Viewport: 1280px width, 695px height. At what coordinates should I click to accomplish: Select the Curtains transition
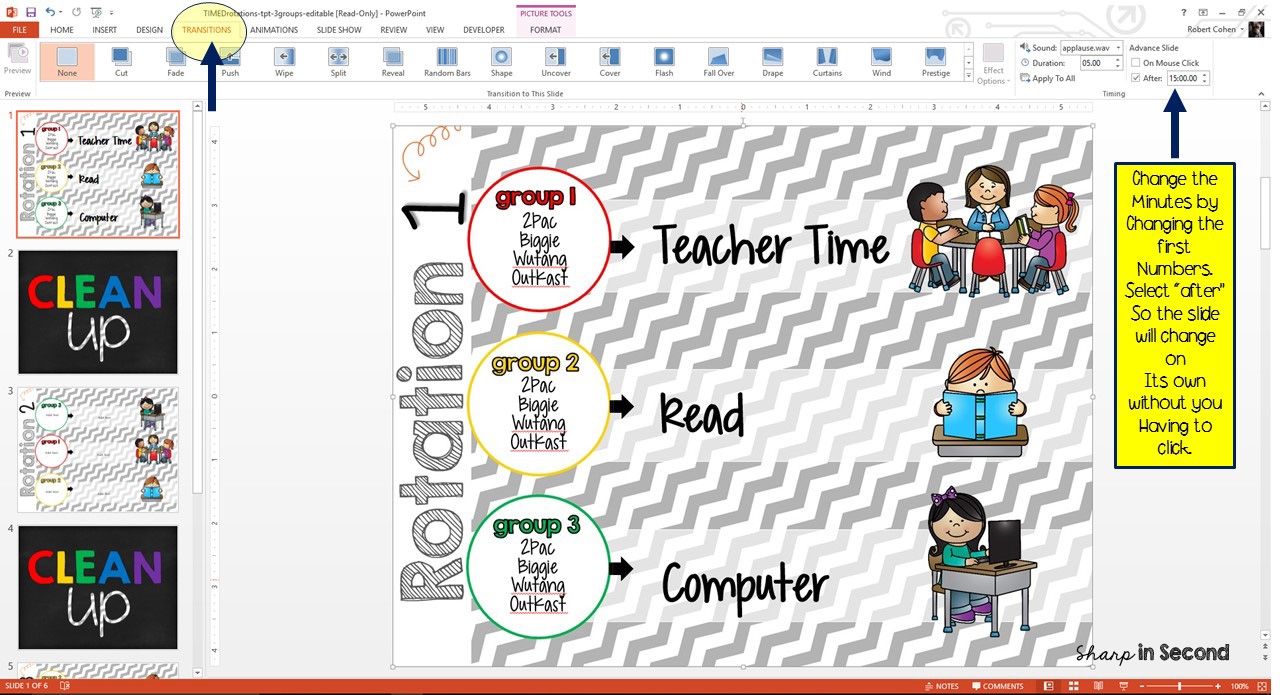pyautogui.click(x=827, y=63)
